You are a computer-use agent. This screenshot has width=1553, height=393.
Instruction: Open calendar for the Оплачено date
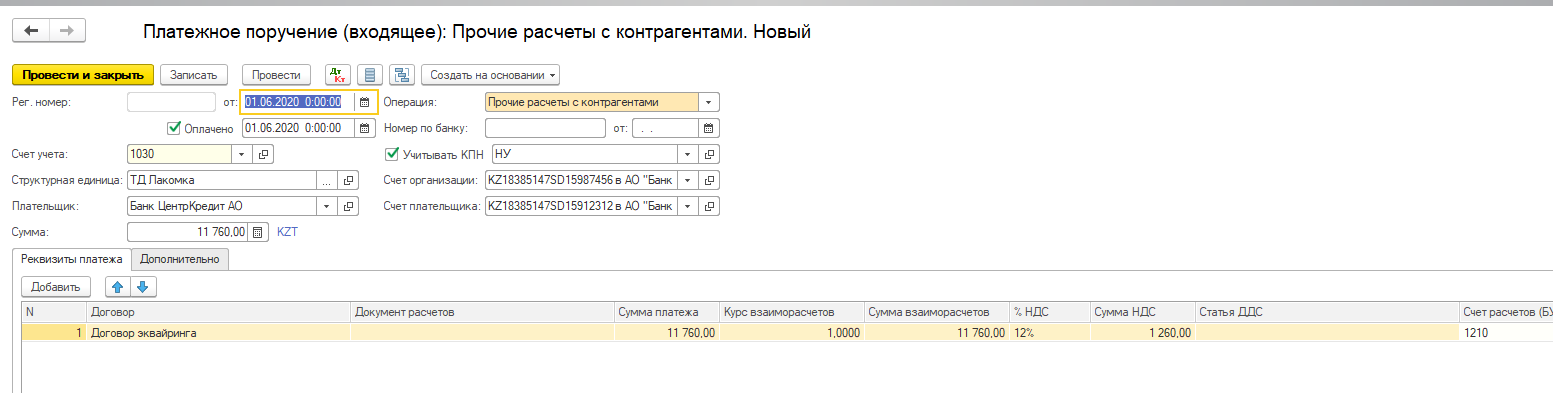point(364,128)
